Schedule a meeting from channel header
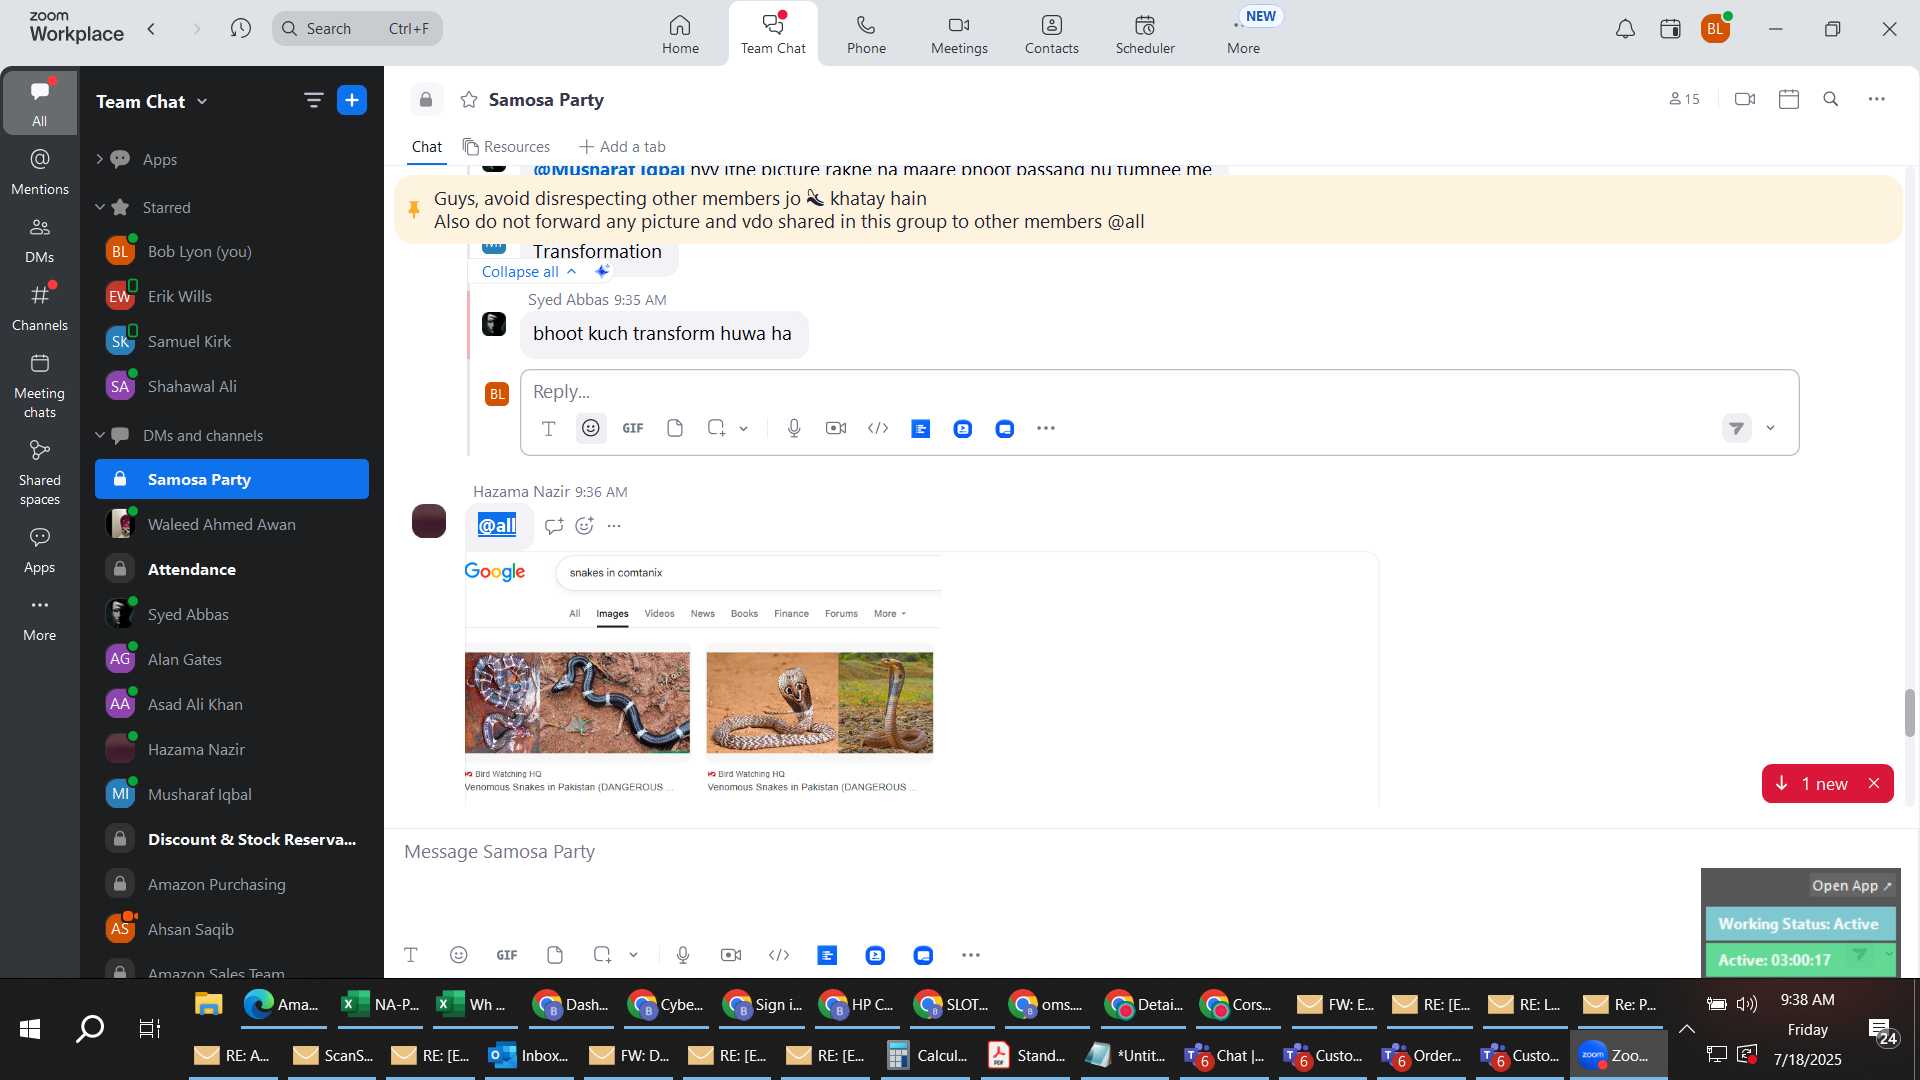Screen dimensions: 1920x1080 [x=1789, y=99]
